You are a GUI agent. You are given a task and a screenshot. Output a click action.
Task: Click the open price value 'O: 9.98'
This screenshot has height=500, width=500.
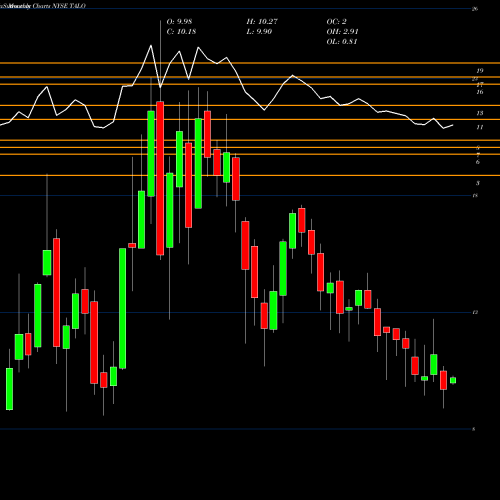pos(179,22)
